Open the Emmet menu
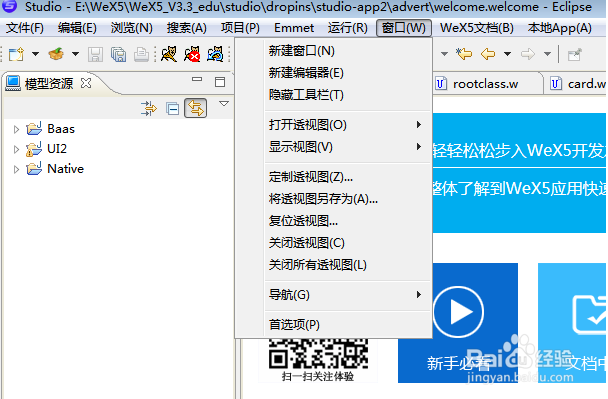 click(x=294, y=28)
